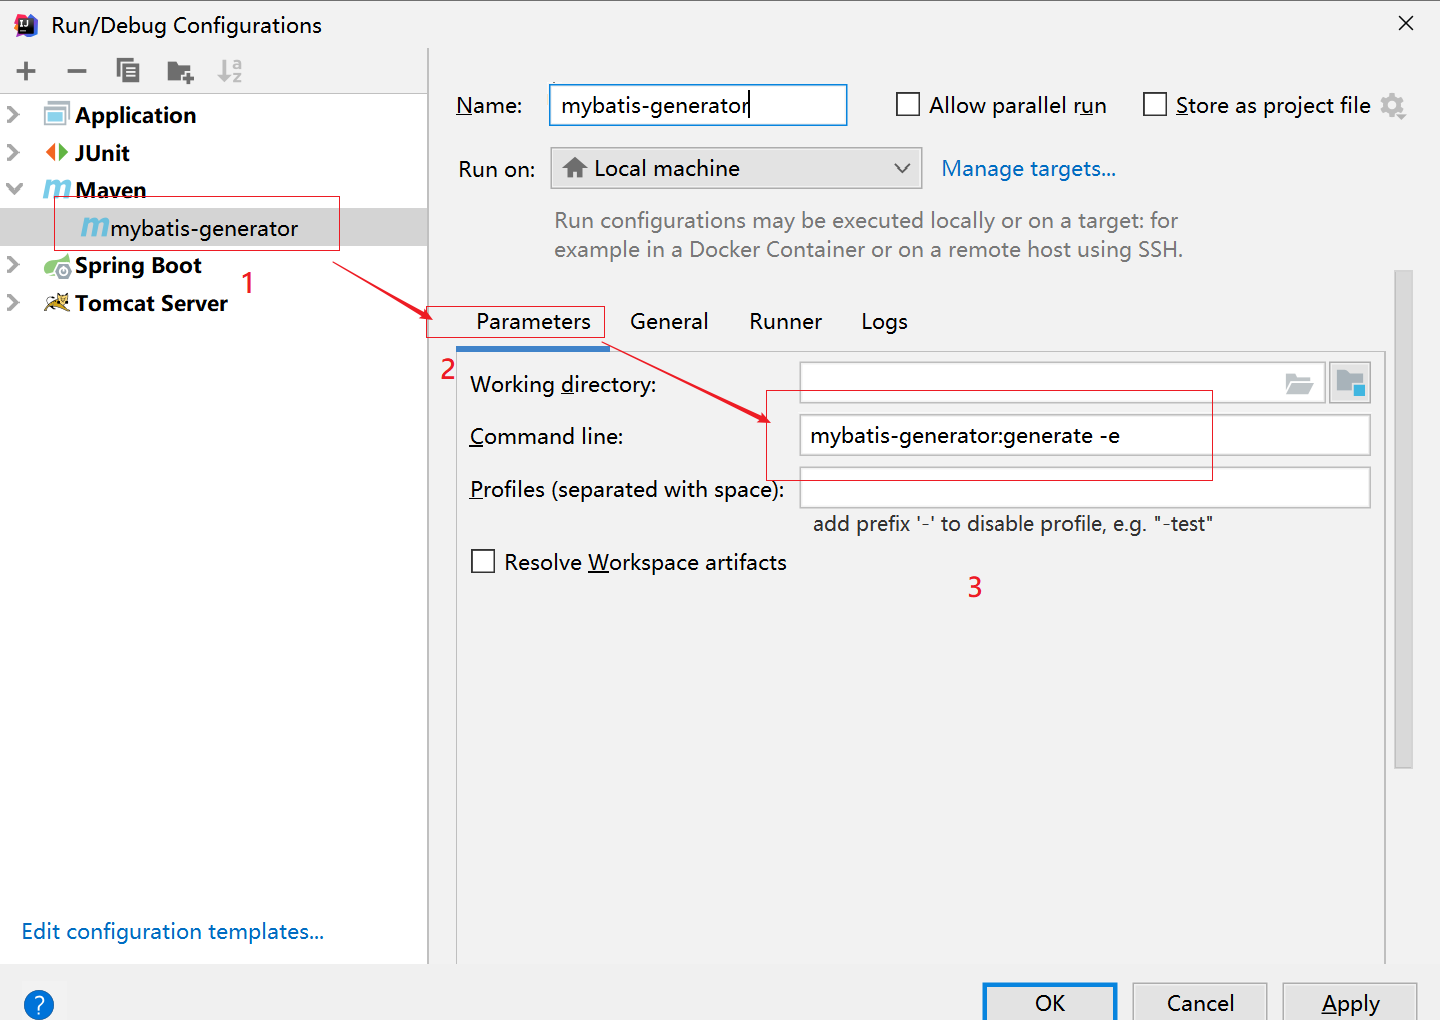Screen dimensions: 1440x1020
Task: Collapse the Maven node
Action: (14, 189)
